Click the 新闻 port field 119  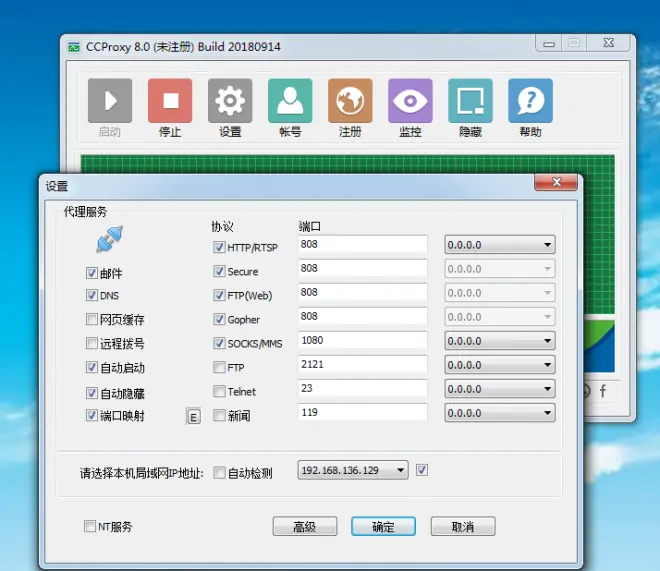pos(362,412)
